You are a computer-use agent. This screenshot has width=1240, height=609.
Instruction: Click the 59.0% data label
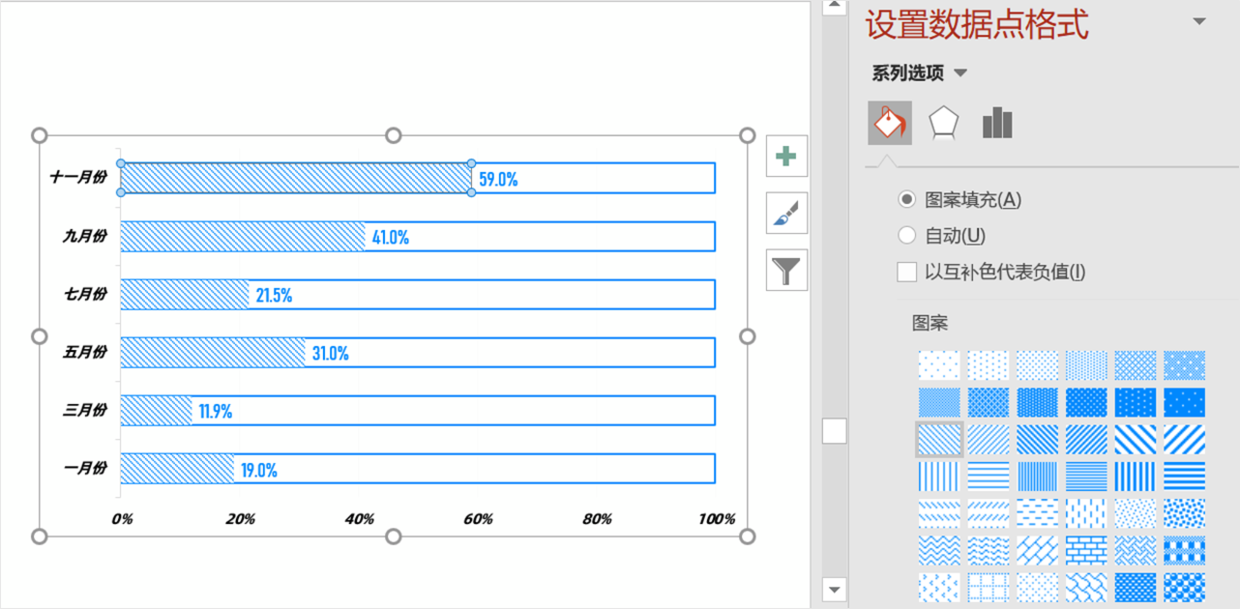pos(498,180)
